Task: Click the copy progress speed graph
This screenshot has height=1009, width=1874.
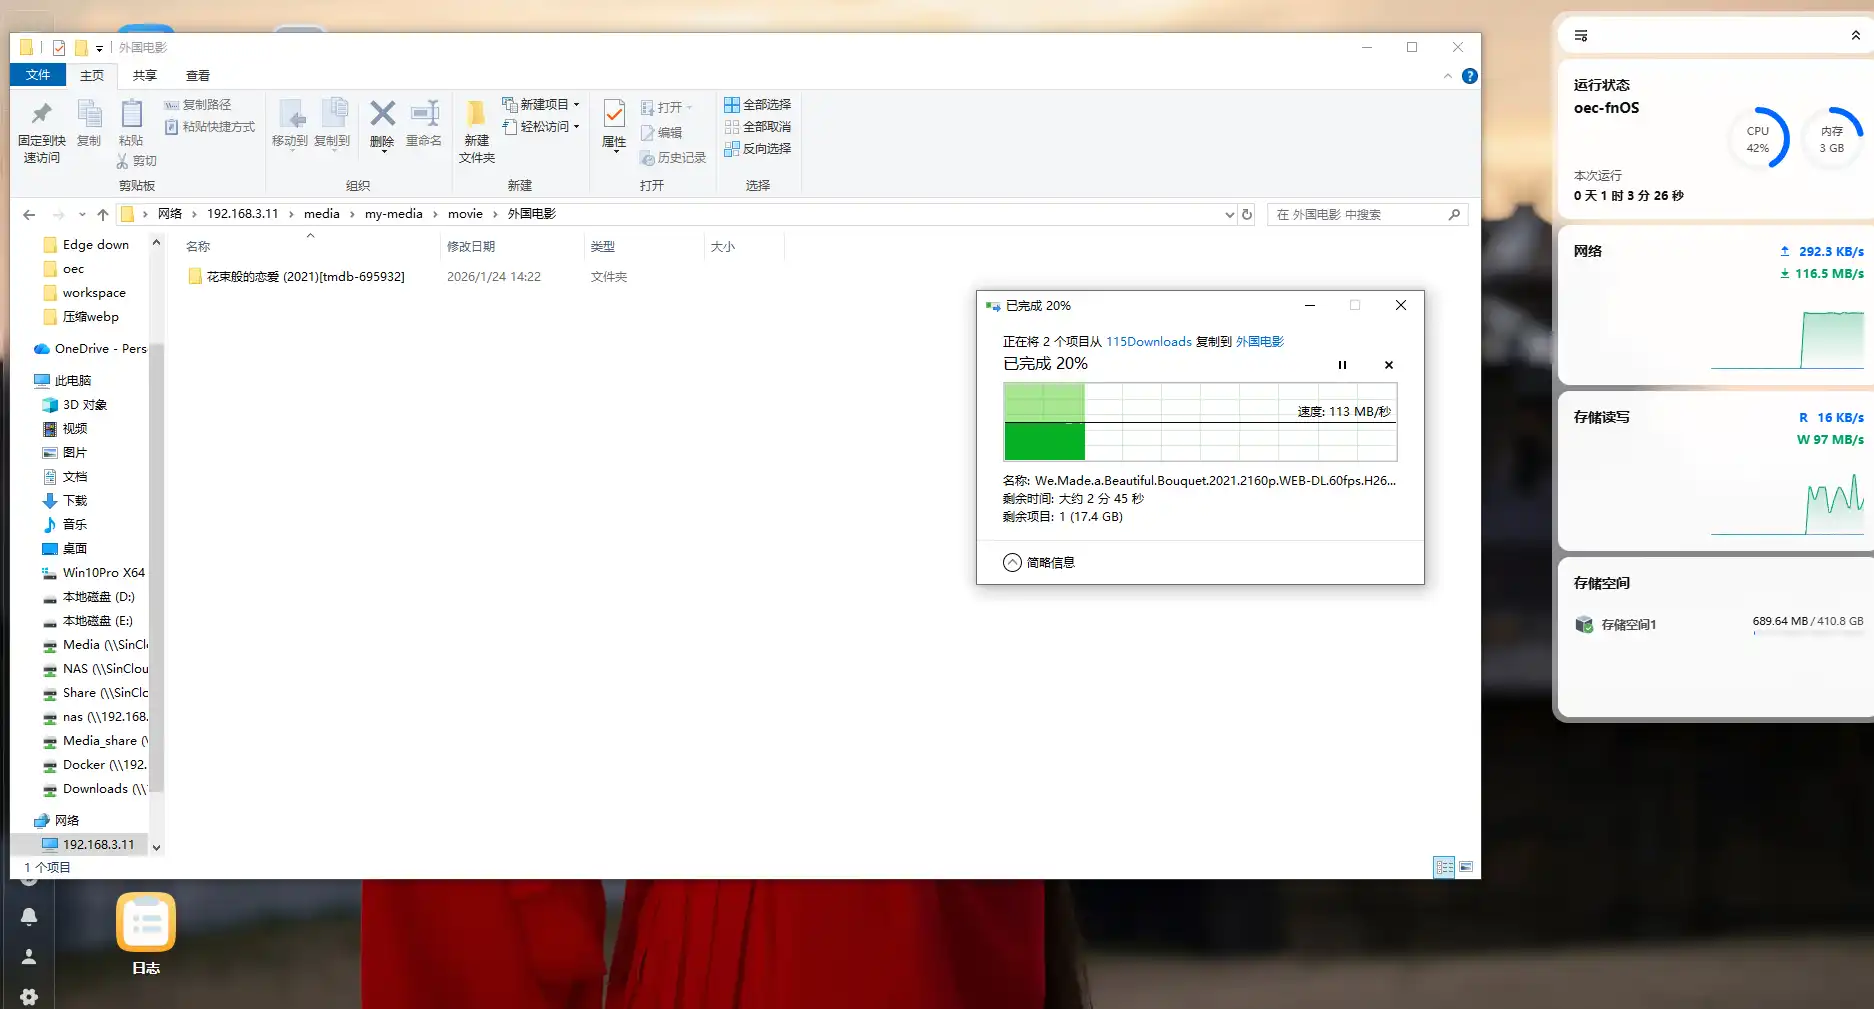Action: tap(1199, 421)
